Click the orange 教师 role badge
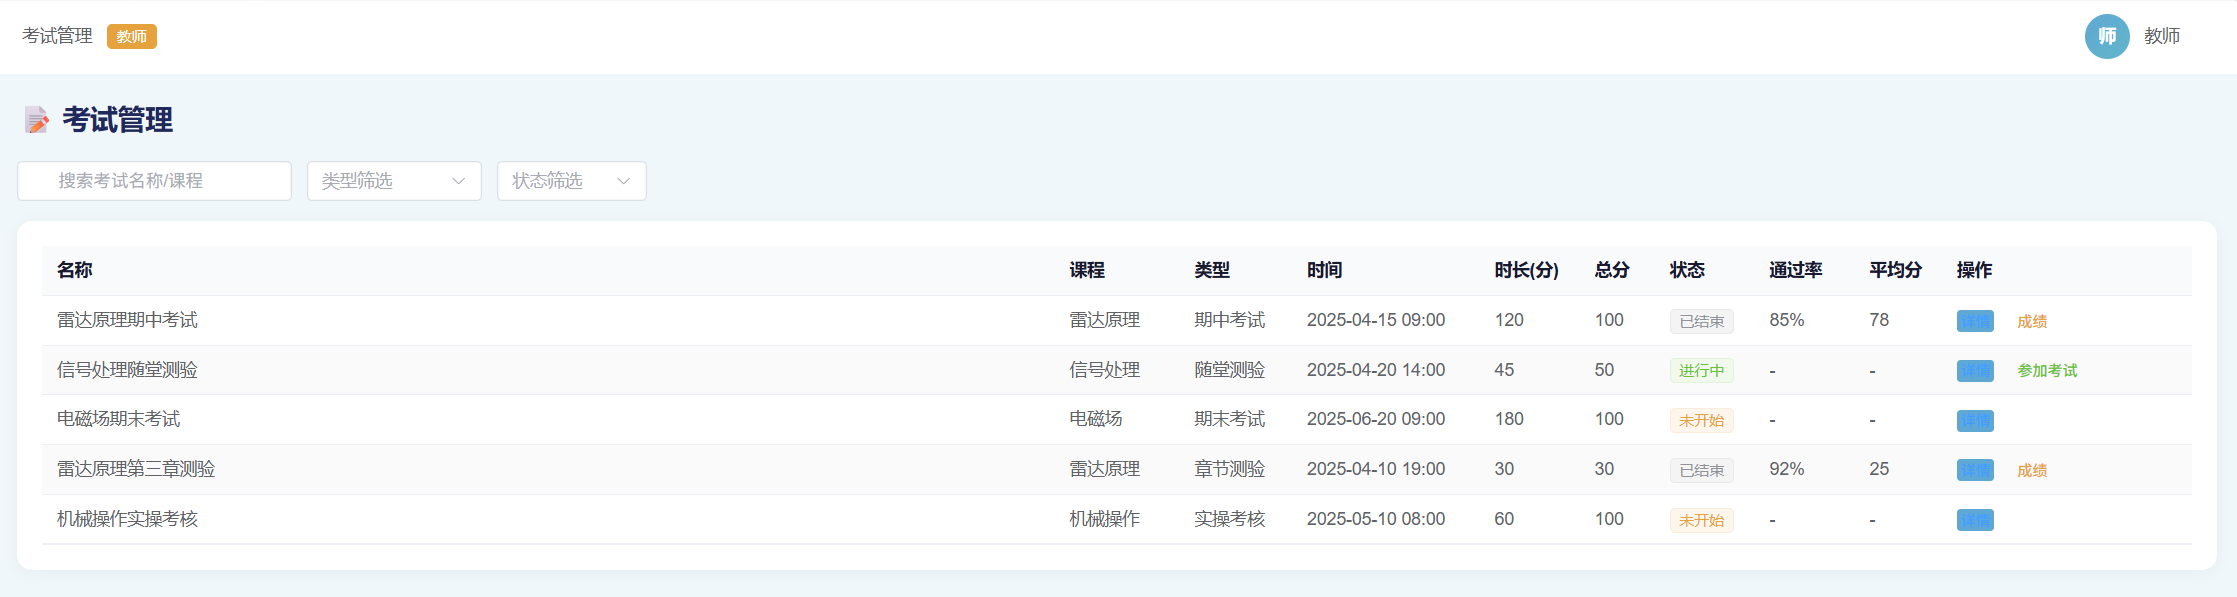The image size is (2237, 597). [x=131, y=37]
